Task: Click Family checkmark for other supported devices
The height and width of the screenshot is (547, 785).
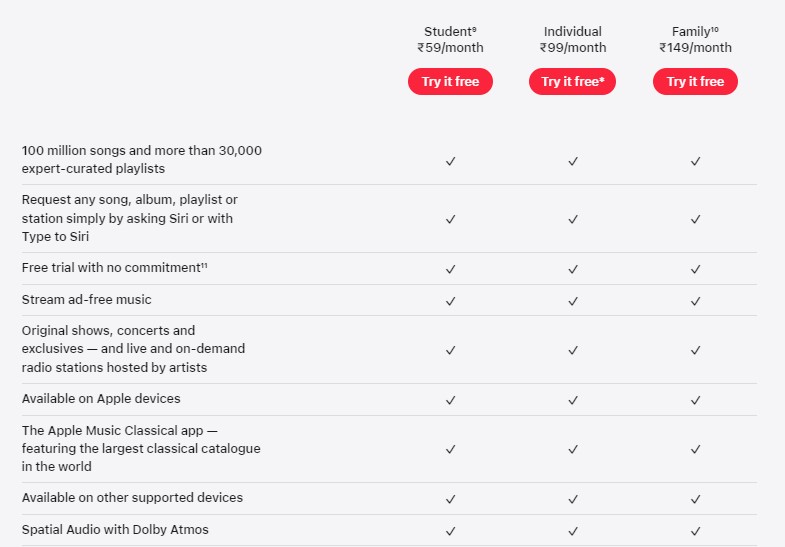Action: [695, 499]
